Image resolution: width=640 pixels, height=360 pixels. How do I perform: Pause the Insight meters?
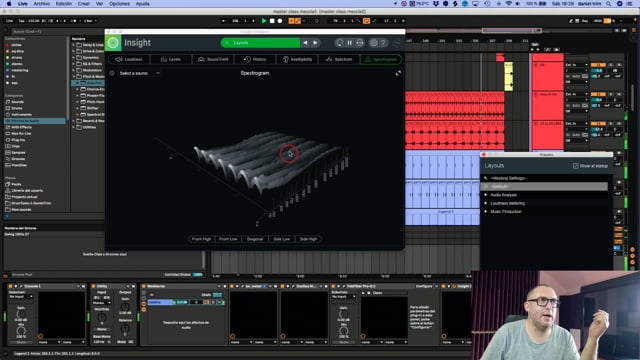pos(349,42)
